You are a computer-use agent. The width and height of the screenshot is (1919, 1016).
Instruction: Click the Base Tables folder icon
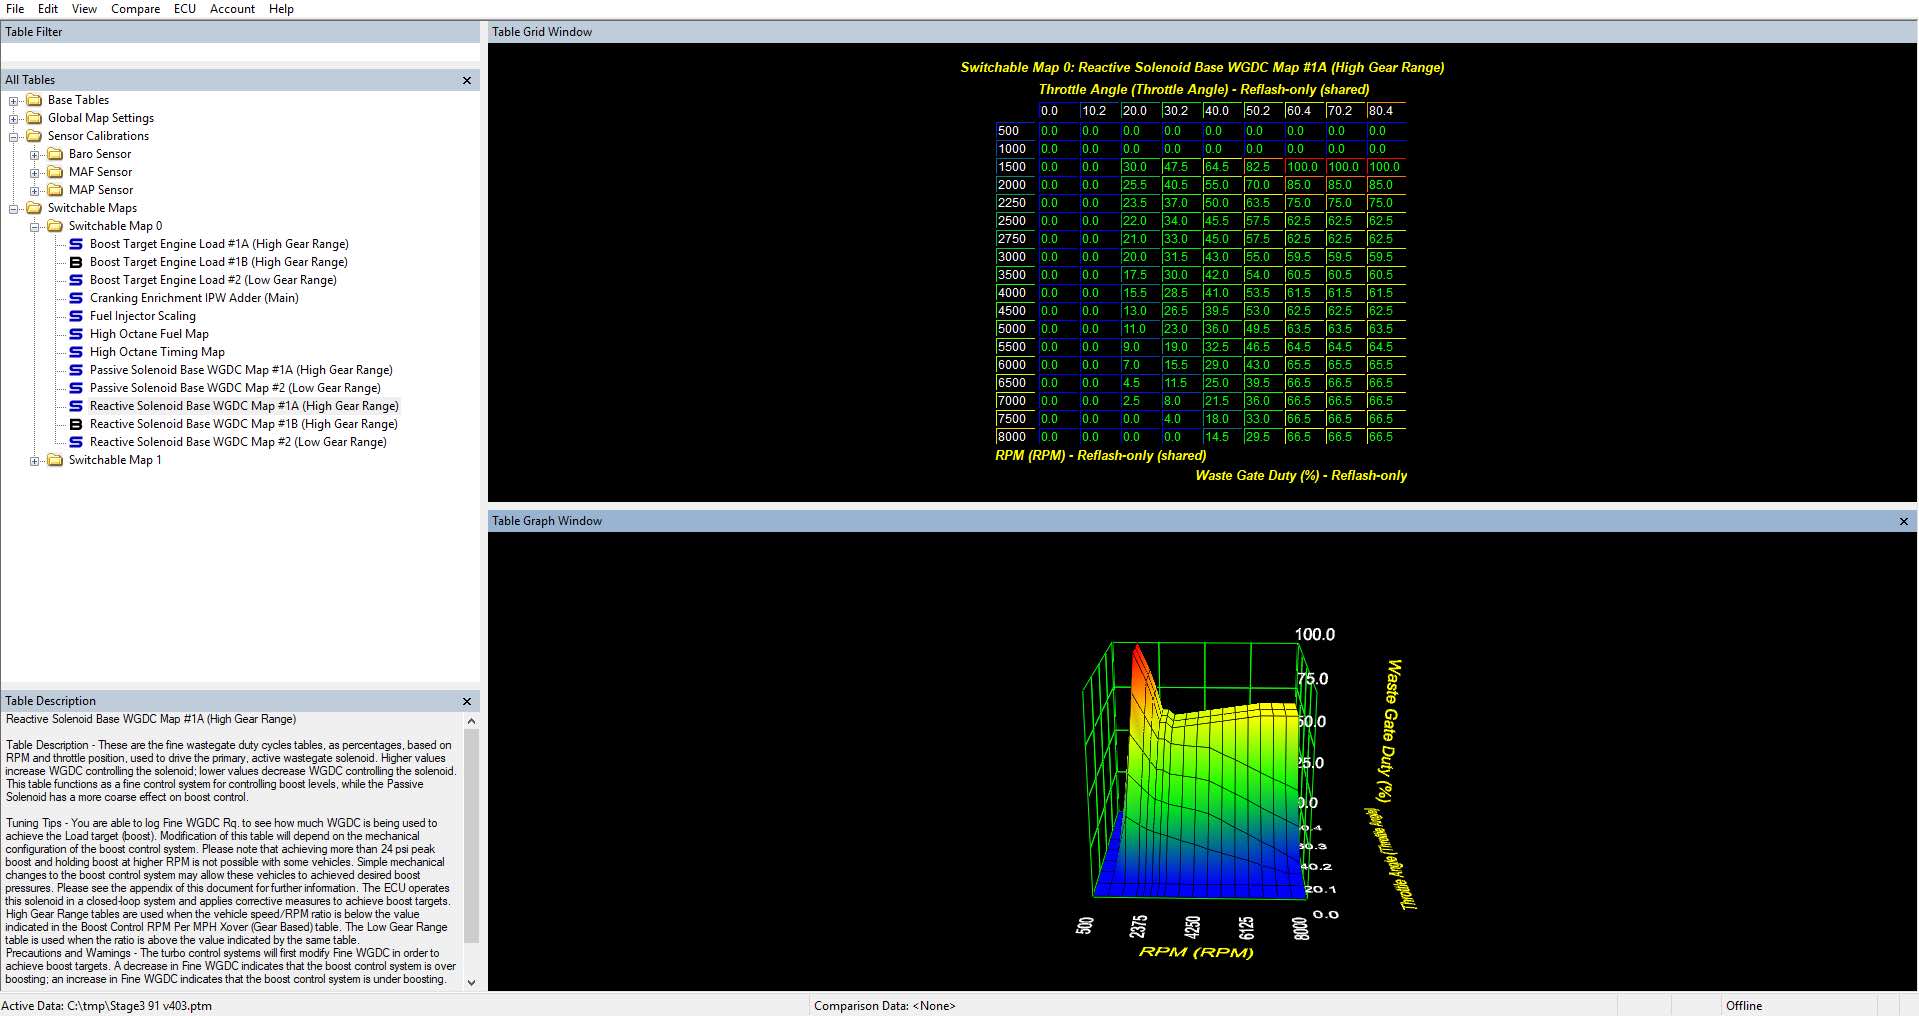click(x=34, y=100)
